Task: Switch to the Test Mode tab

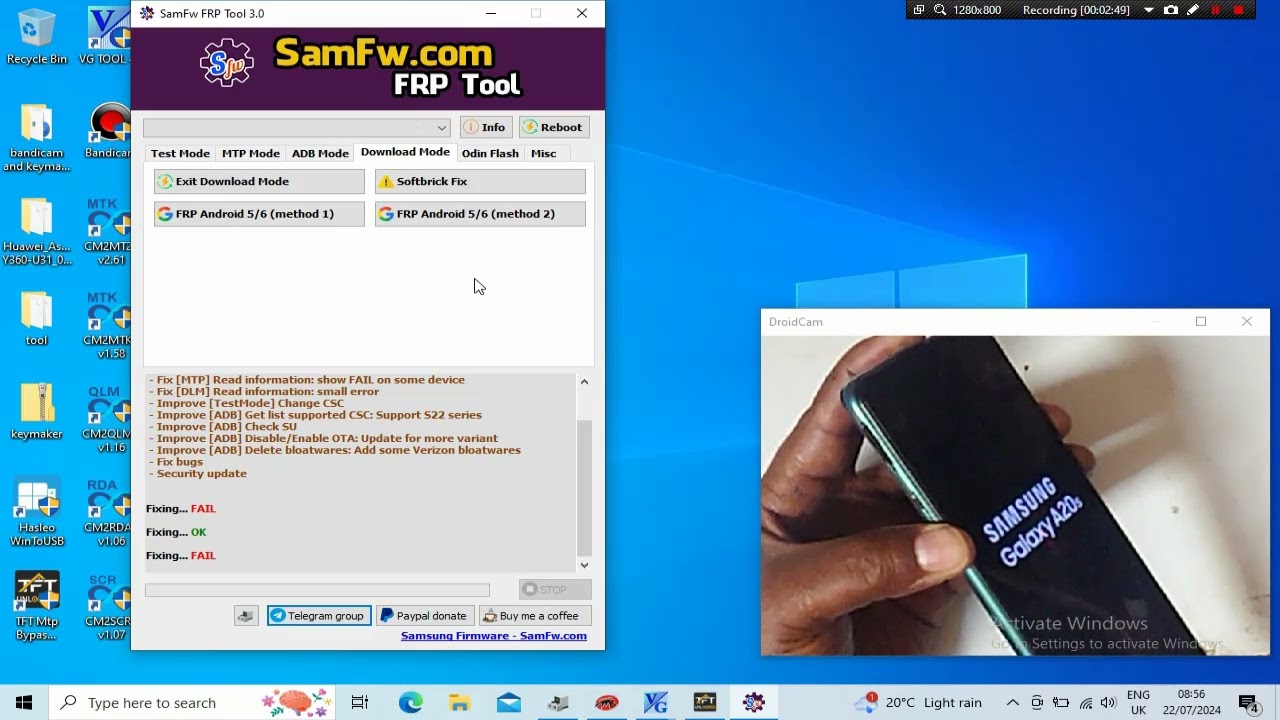Action: coord(180,153)
